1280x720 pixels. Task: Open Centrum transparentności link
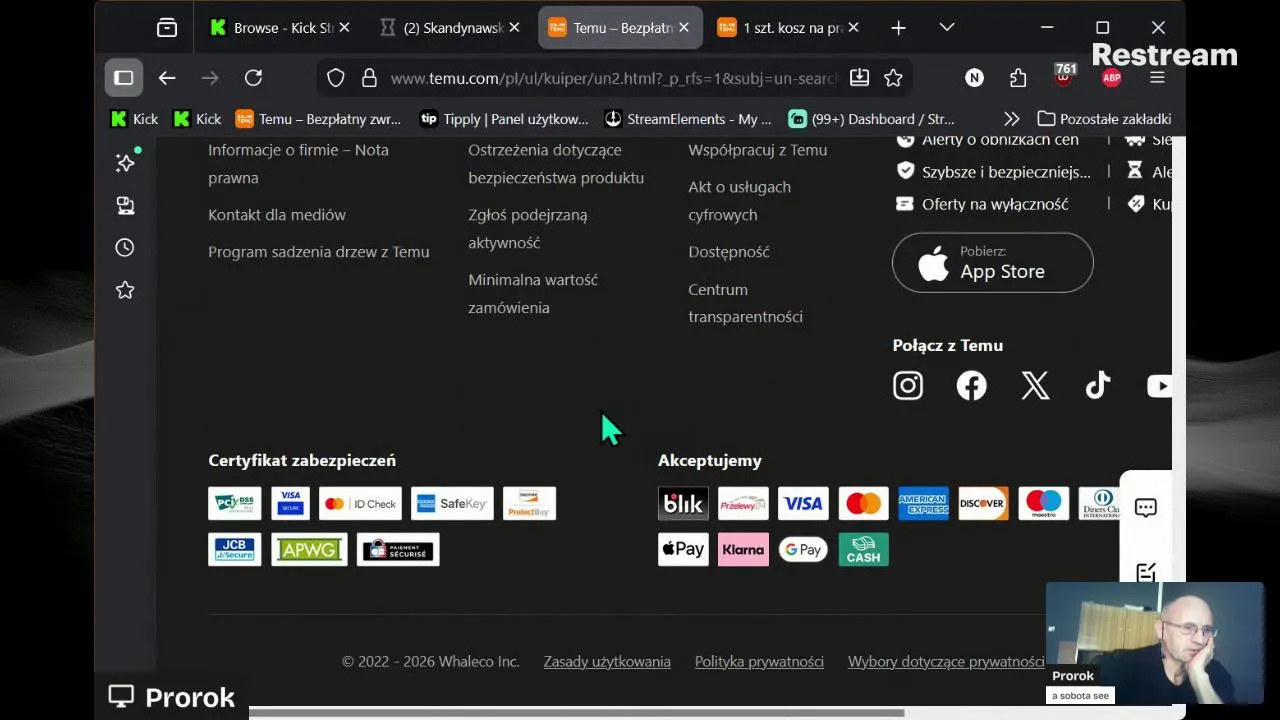point(745,303)
